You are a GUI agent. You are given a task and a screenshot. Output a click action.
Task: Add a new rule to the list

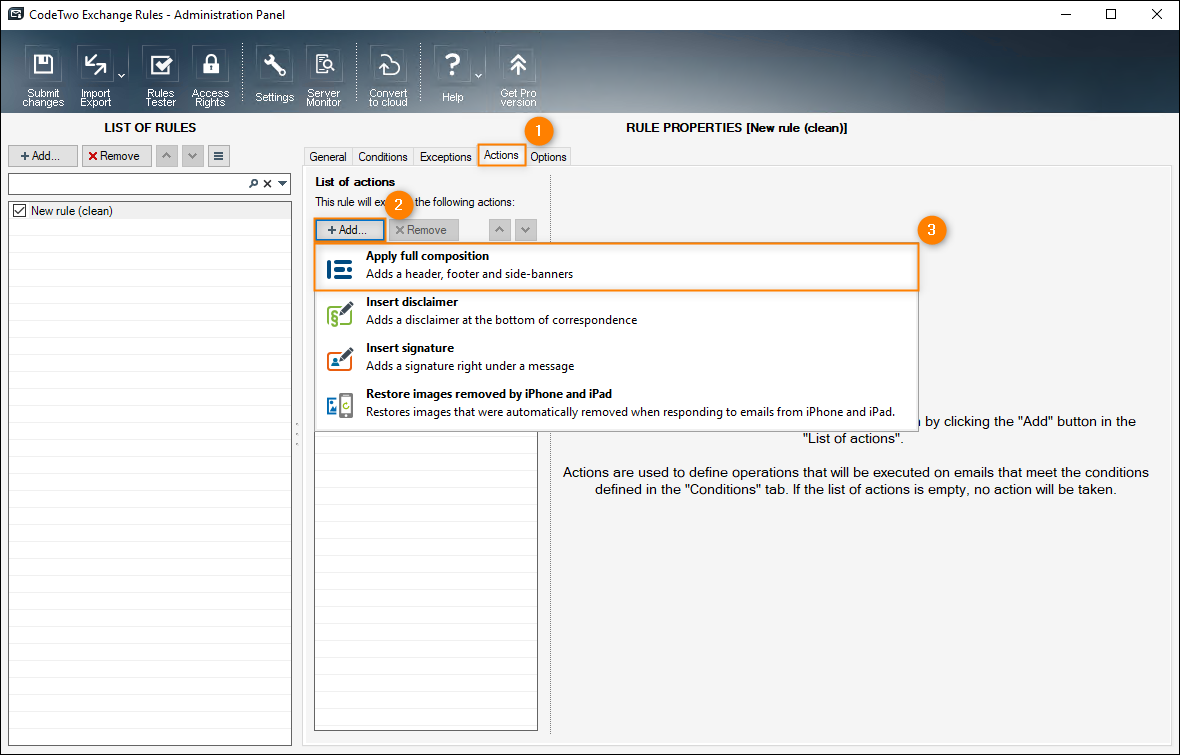pos(43,156)
